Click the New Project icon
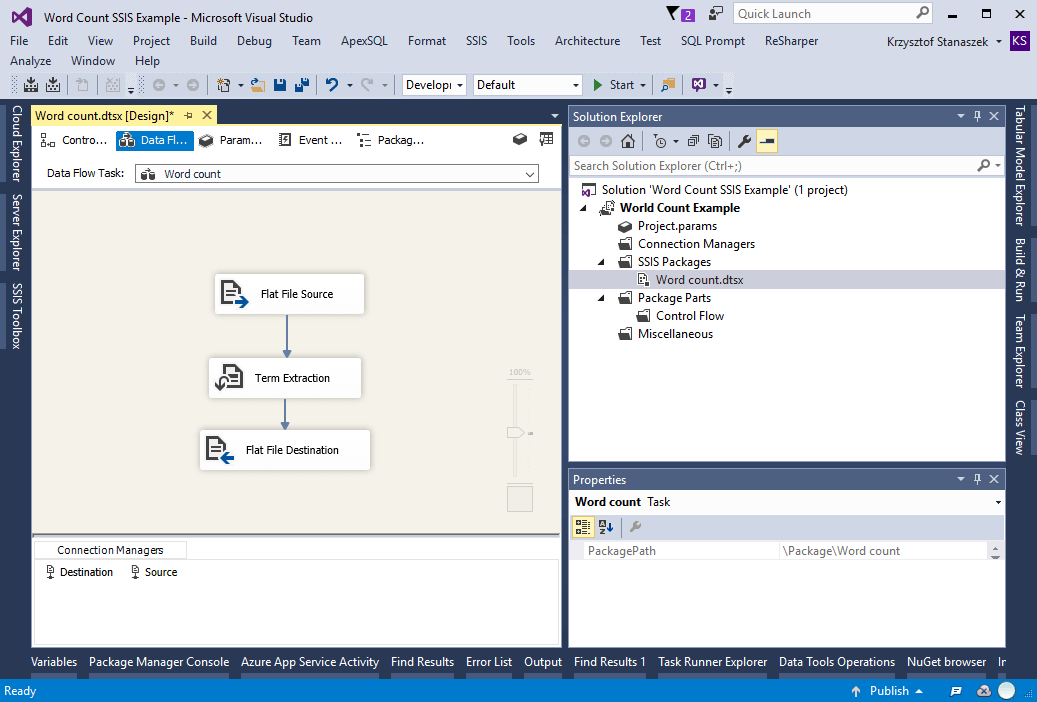Image resolution: width=1037 pixels, height=702 pixels. [224, 85]
